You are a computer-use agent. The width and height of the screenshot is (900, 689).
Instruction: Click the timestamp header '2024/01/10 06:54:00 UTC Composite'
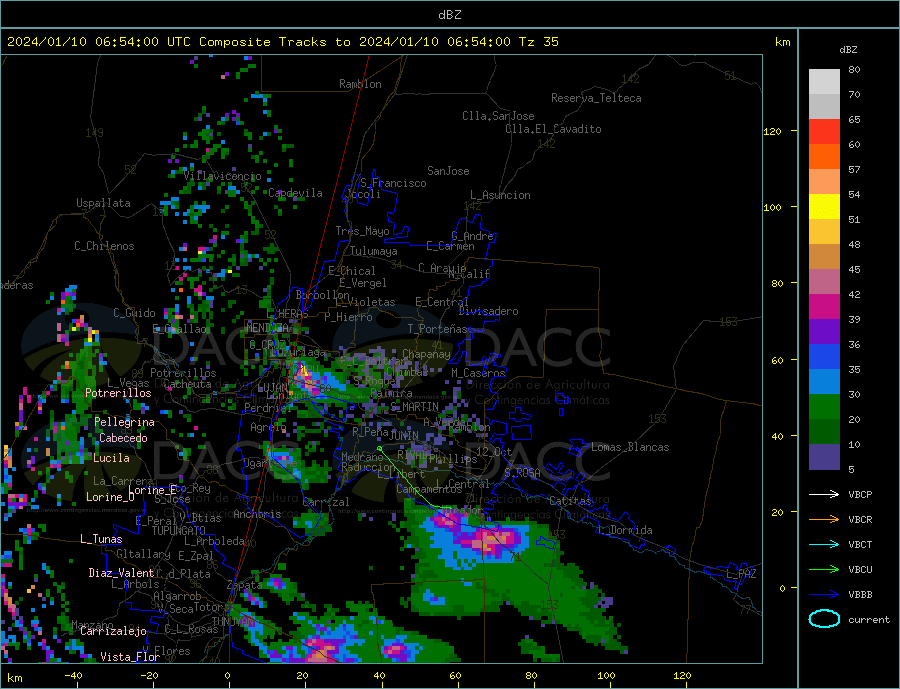pos(138,42)
